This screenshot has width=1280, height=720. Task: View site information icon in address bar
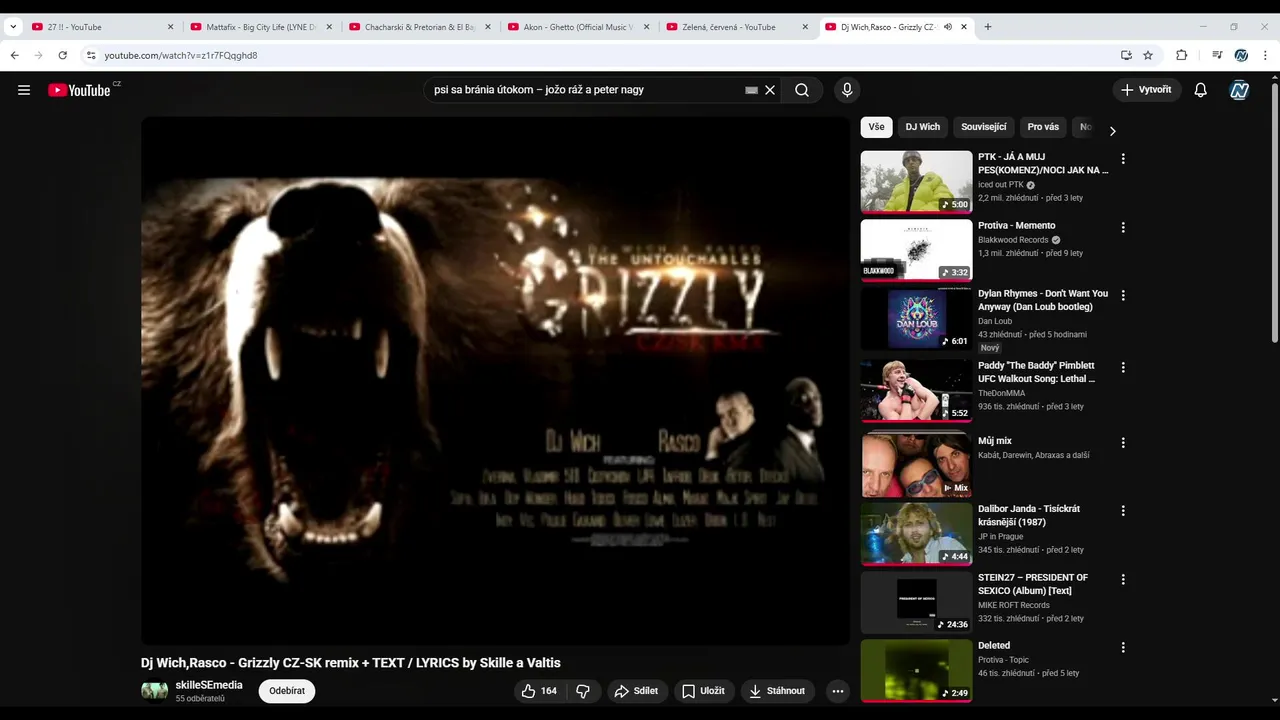pos(91,55)
